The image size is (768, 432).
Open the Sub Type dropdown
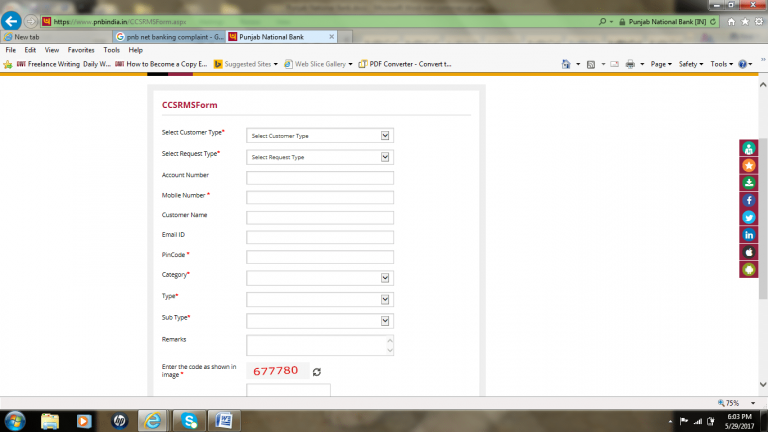click(320, 320)
